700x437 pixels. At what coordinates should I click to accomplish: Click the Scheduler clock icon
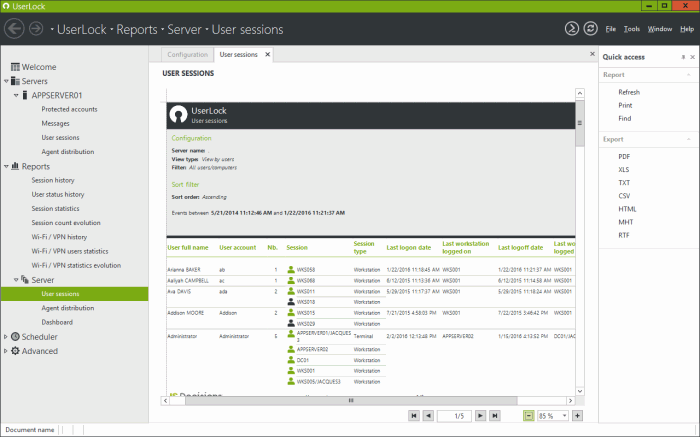15,337
